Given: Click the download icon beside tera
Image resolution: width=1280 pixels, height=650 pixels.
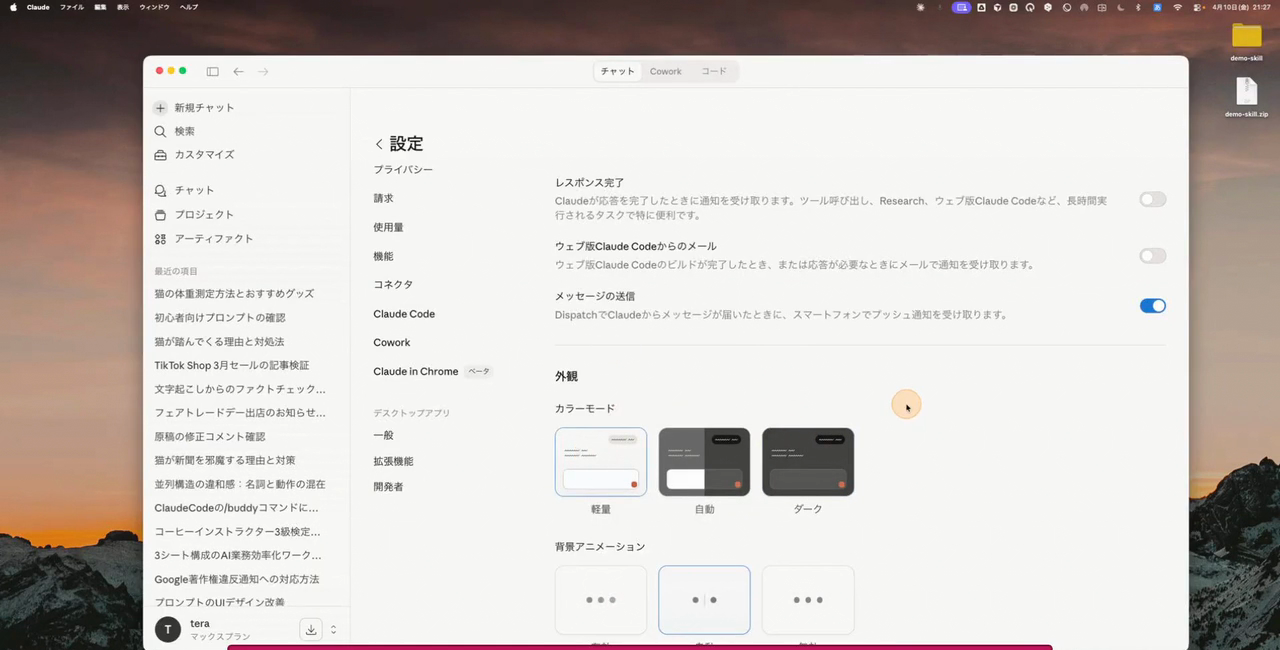Looking at the screenshot, I should [x=311, y=629].
